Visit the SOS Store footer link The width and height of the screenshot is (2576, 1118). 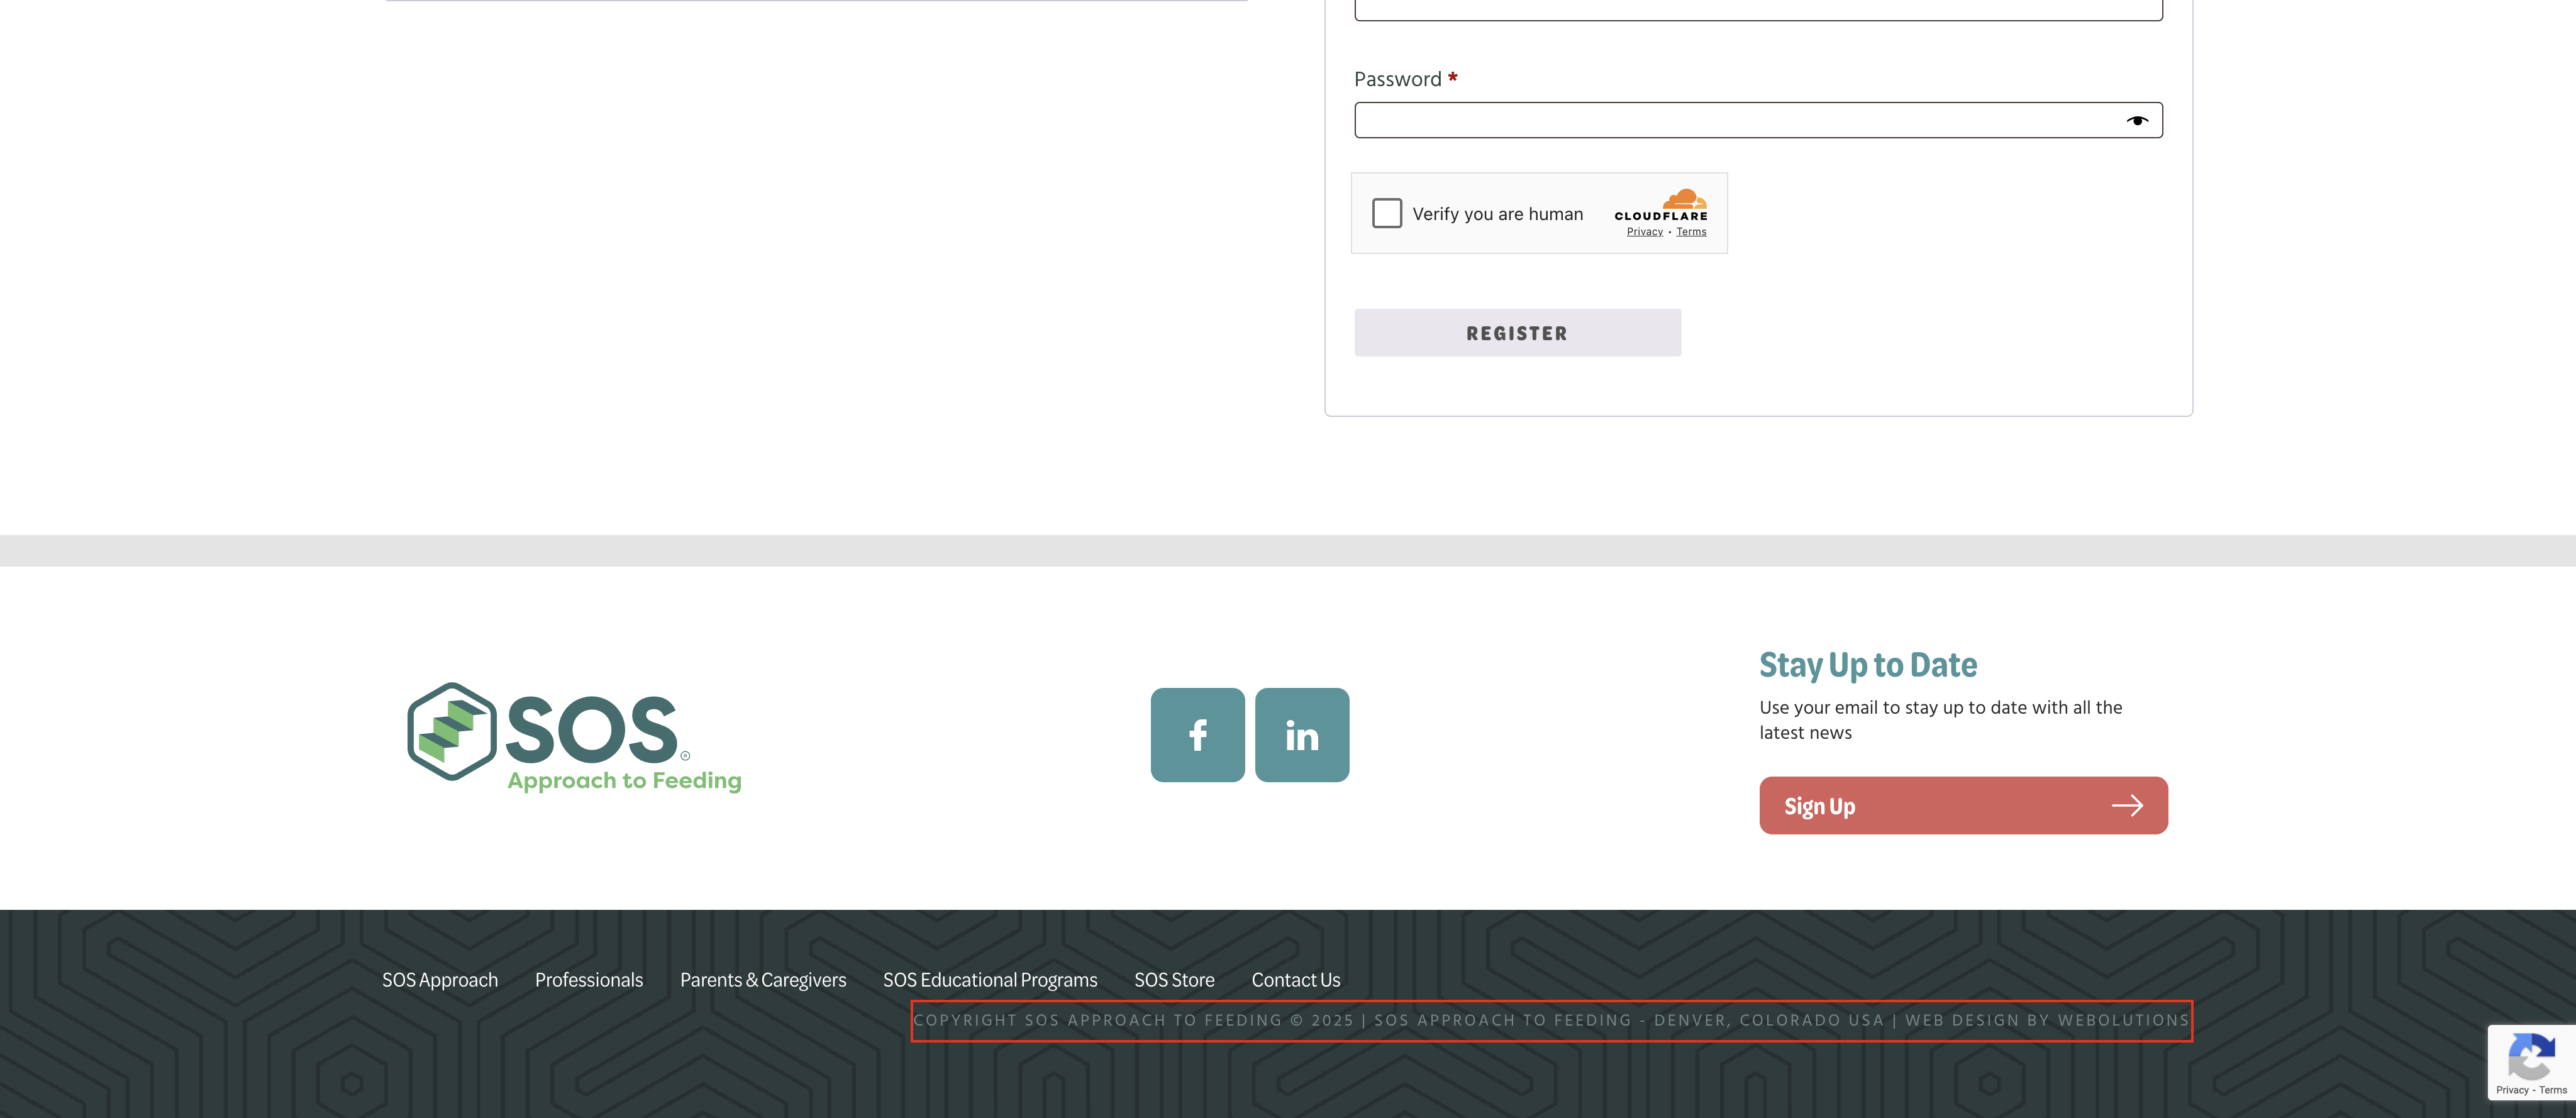1174,980
